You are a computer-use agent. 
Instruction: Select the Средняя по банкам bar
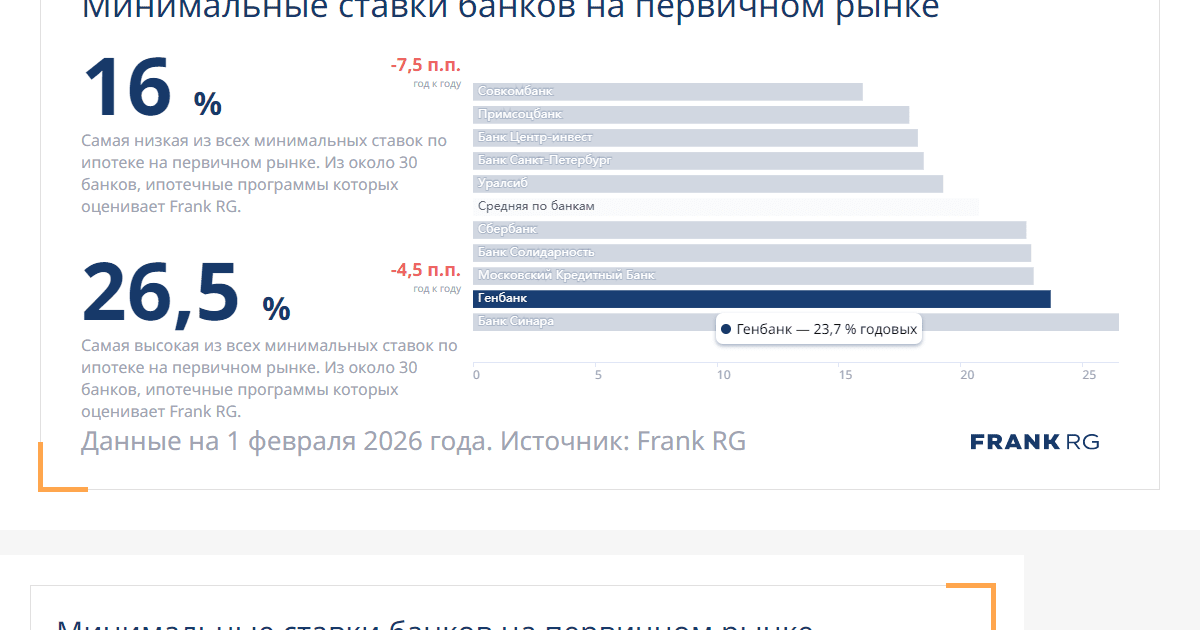tap(725, 207)
